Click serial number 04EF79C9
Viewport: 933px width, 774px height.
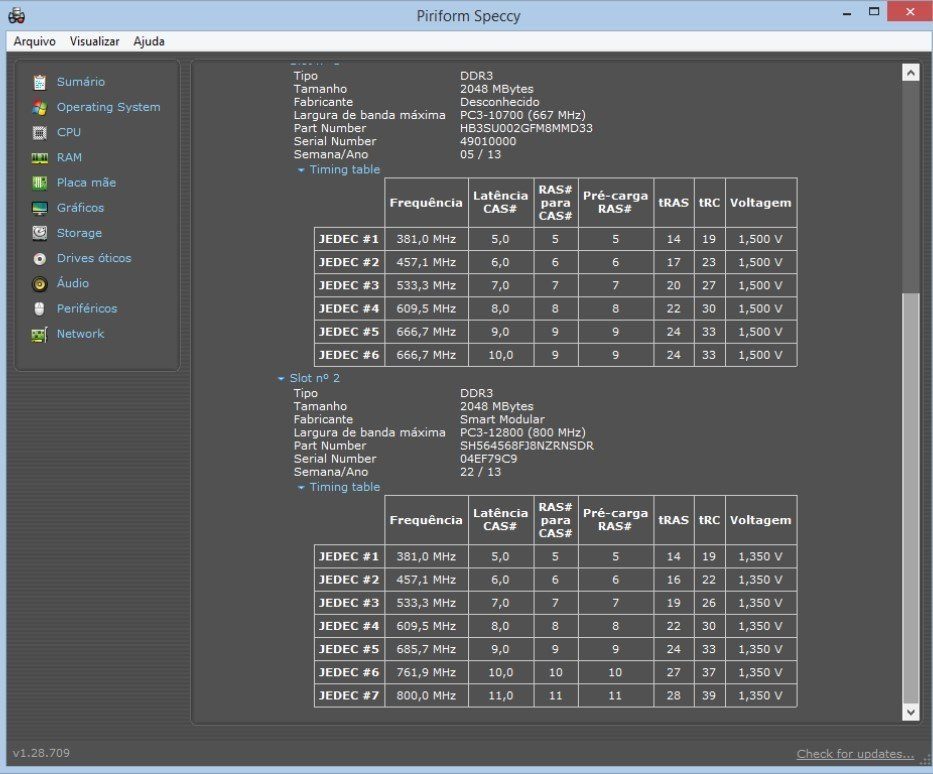click(489, 459)
